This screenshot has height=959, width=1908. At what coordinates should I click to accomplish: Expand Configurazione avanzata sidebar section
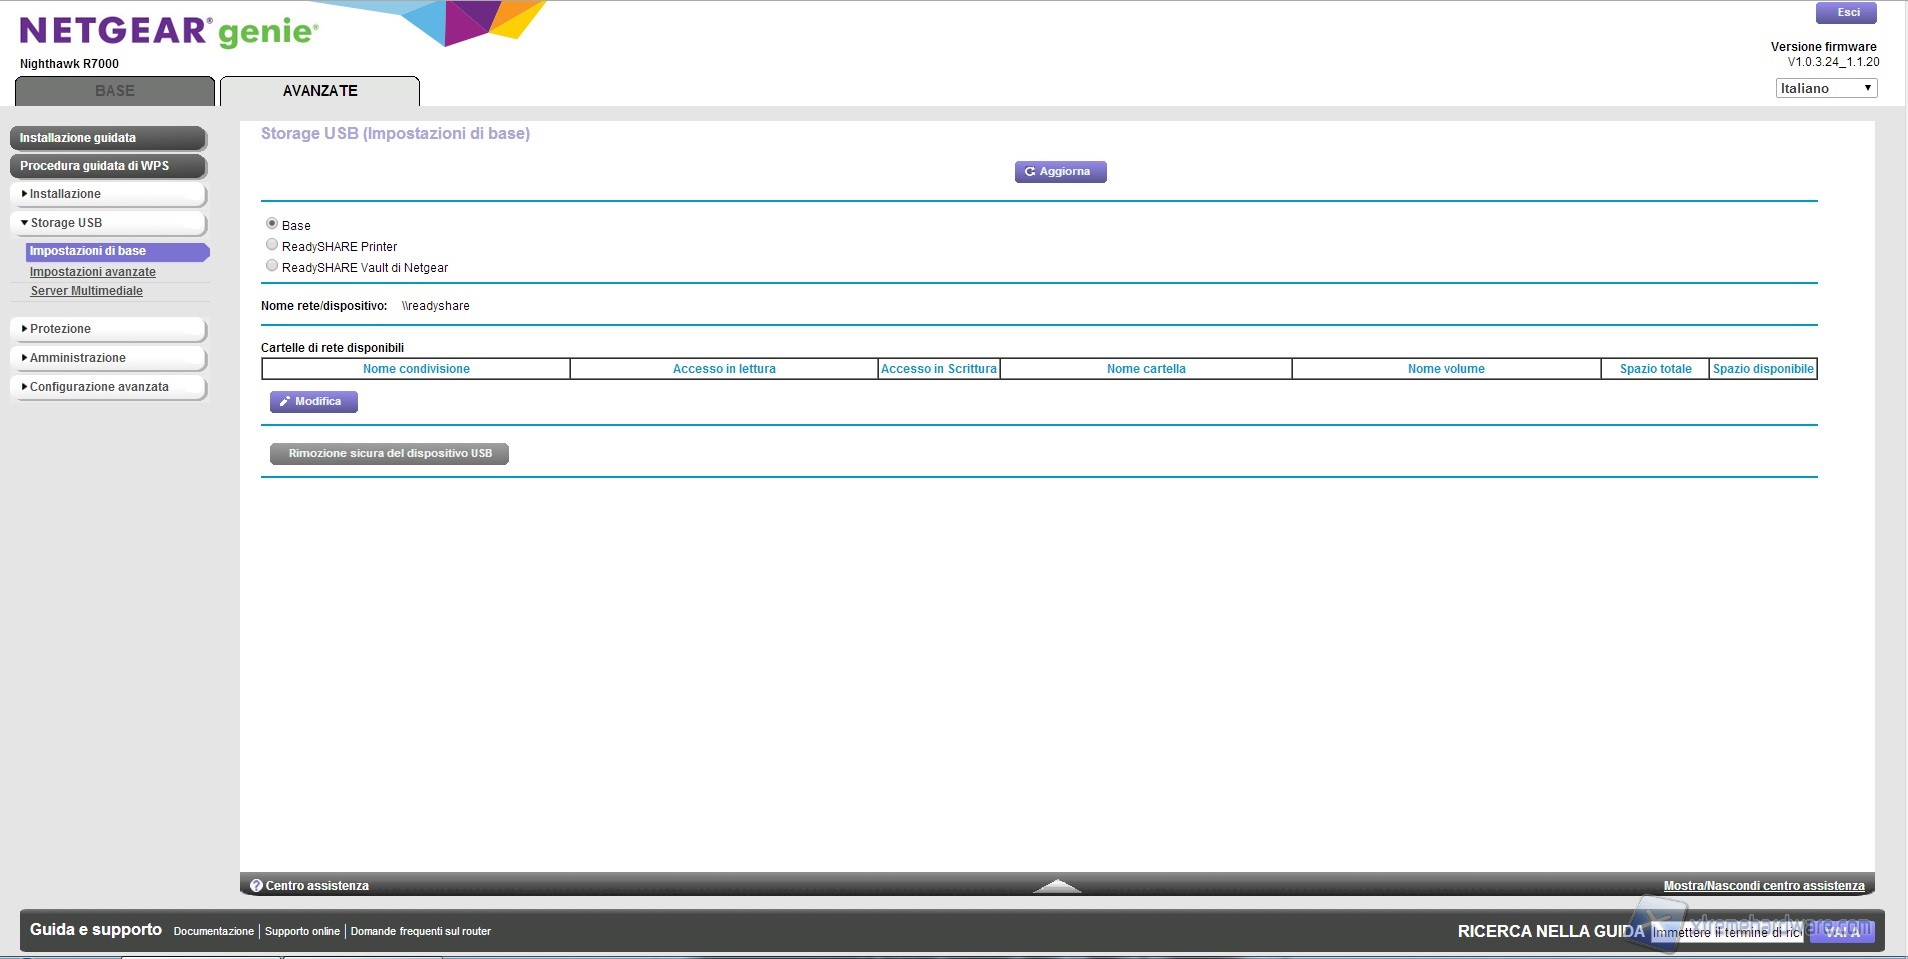[108, 387]
